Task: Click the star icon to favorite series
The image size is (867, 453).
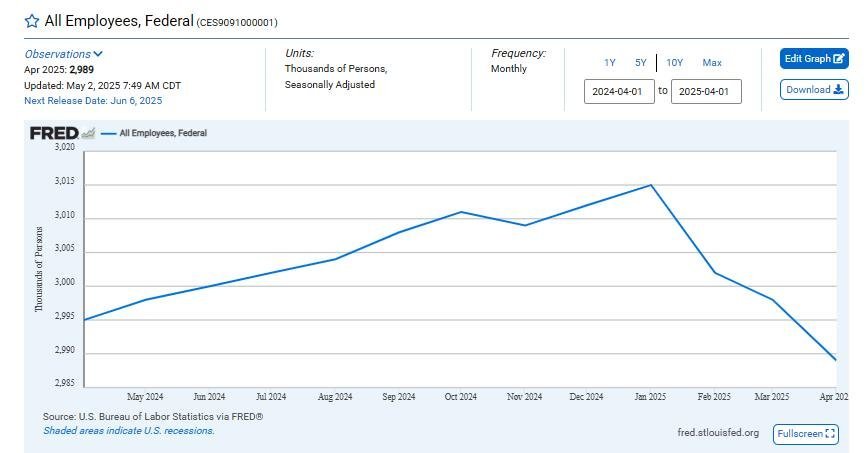Action: (x=32, y=21)
